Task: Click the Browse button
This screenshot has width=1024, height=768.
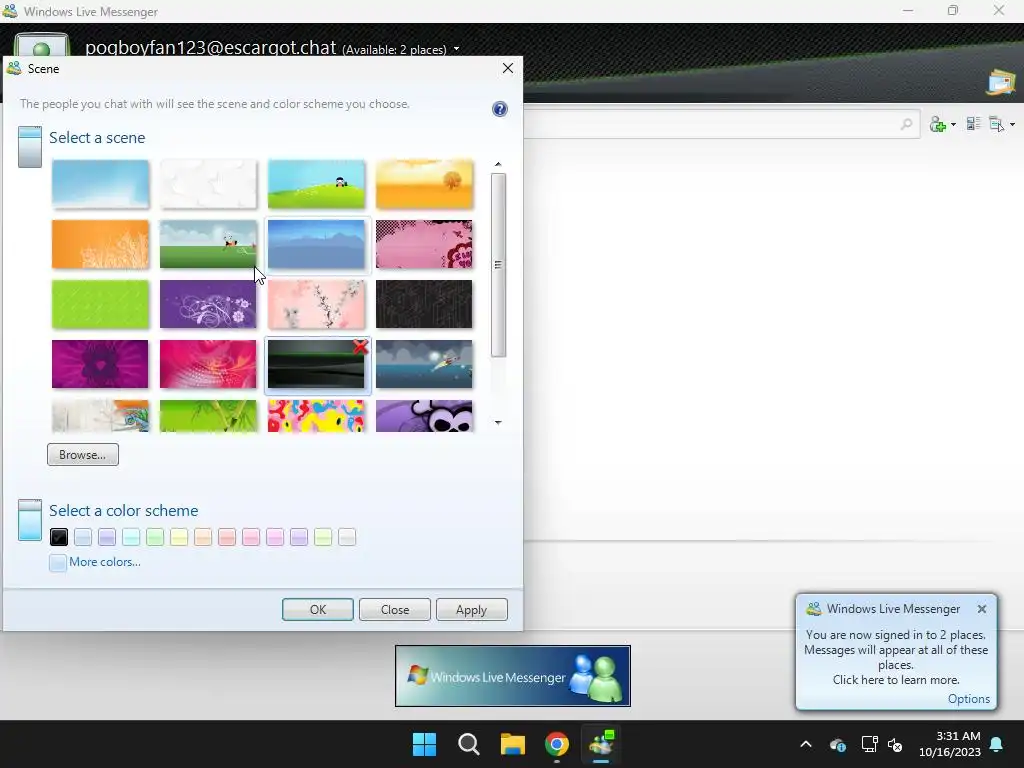Action: click(x=83, y=455)
